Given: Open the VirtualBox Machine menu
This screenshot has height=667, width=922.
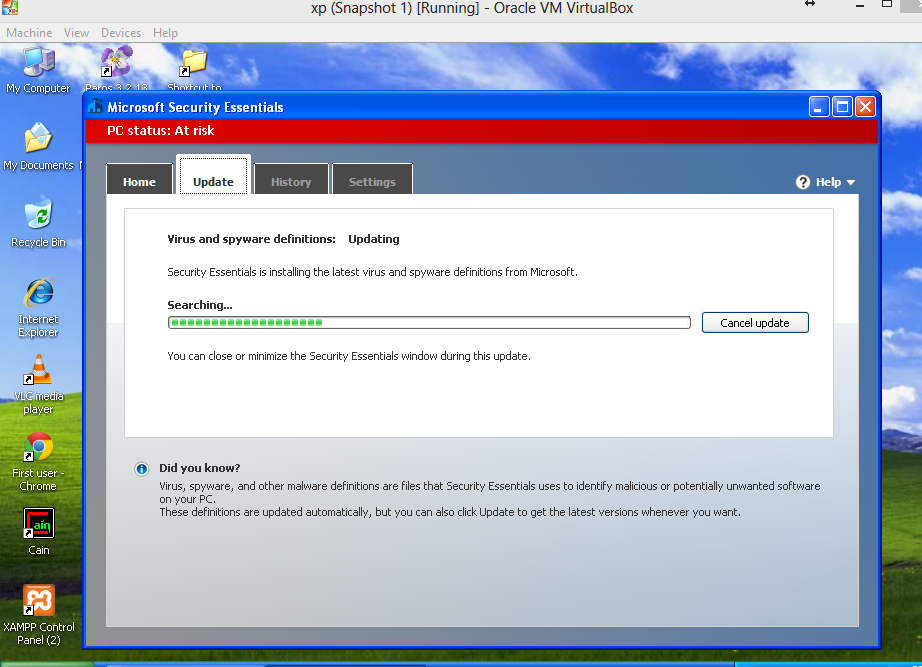Looking at the screenshot, I should (29, 33).
